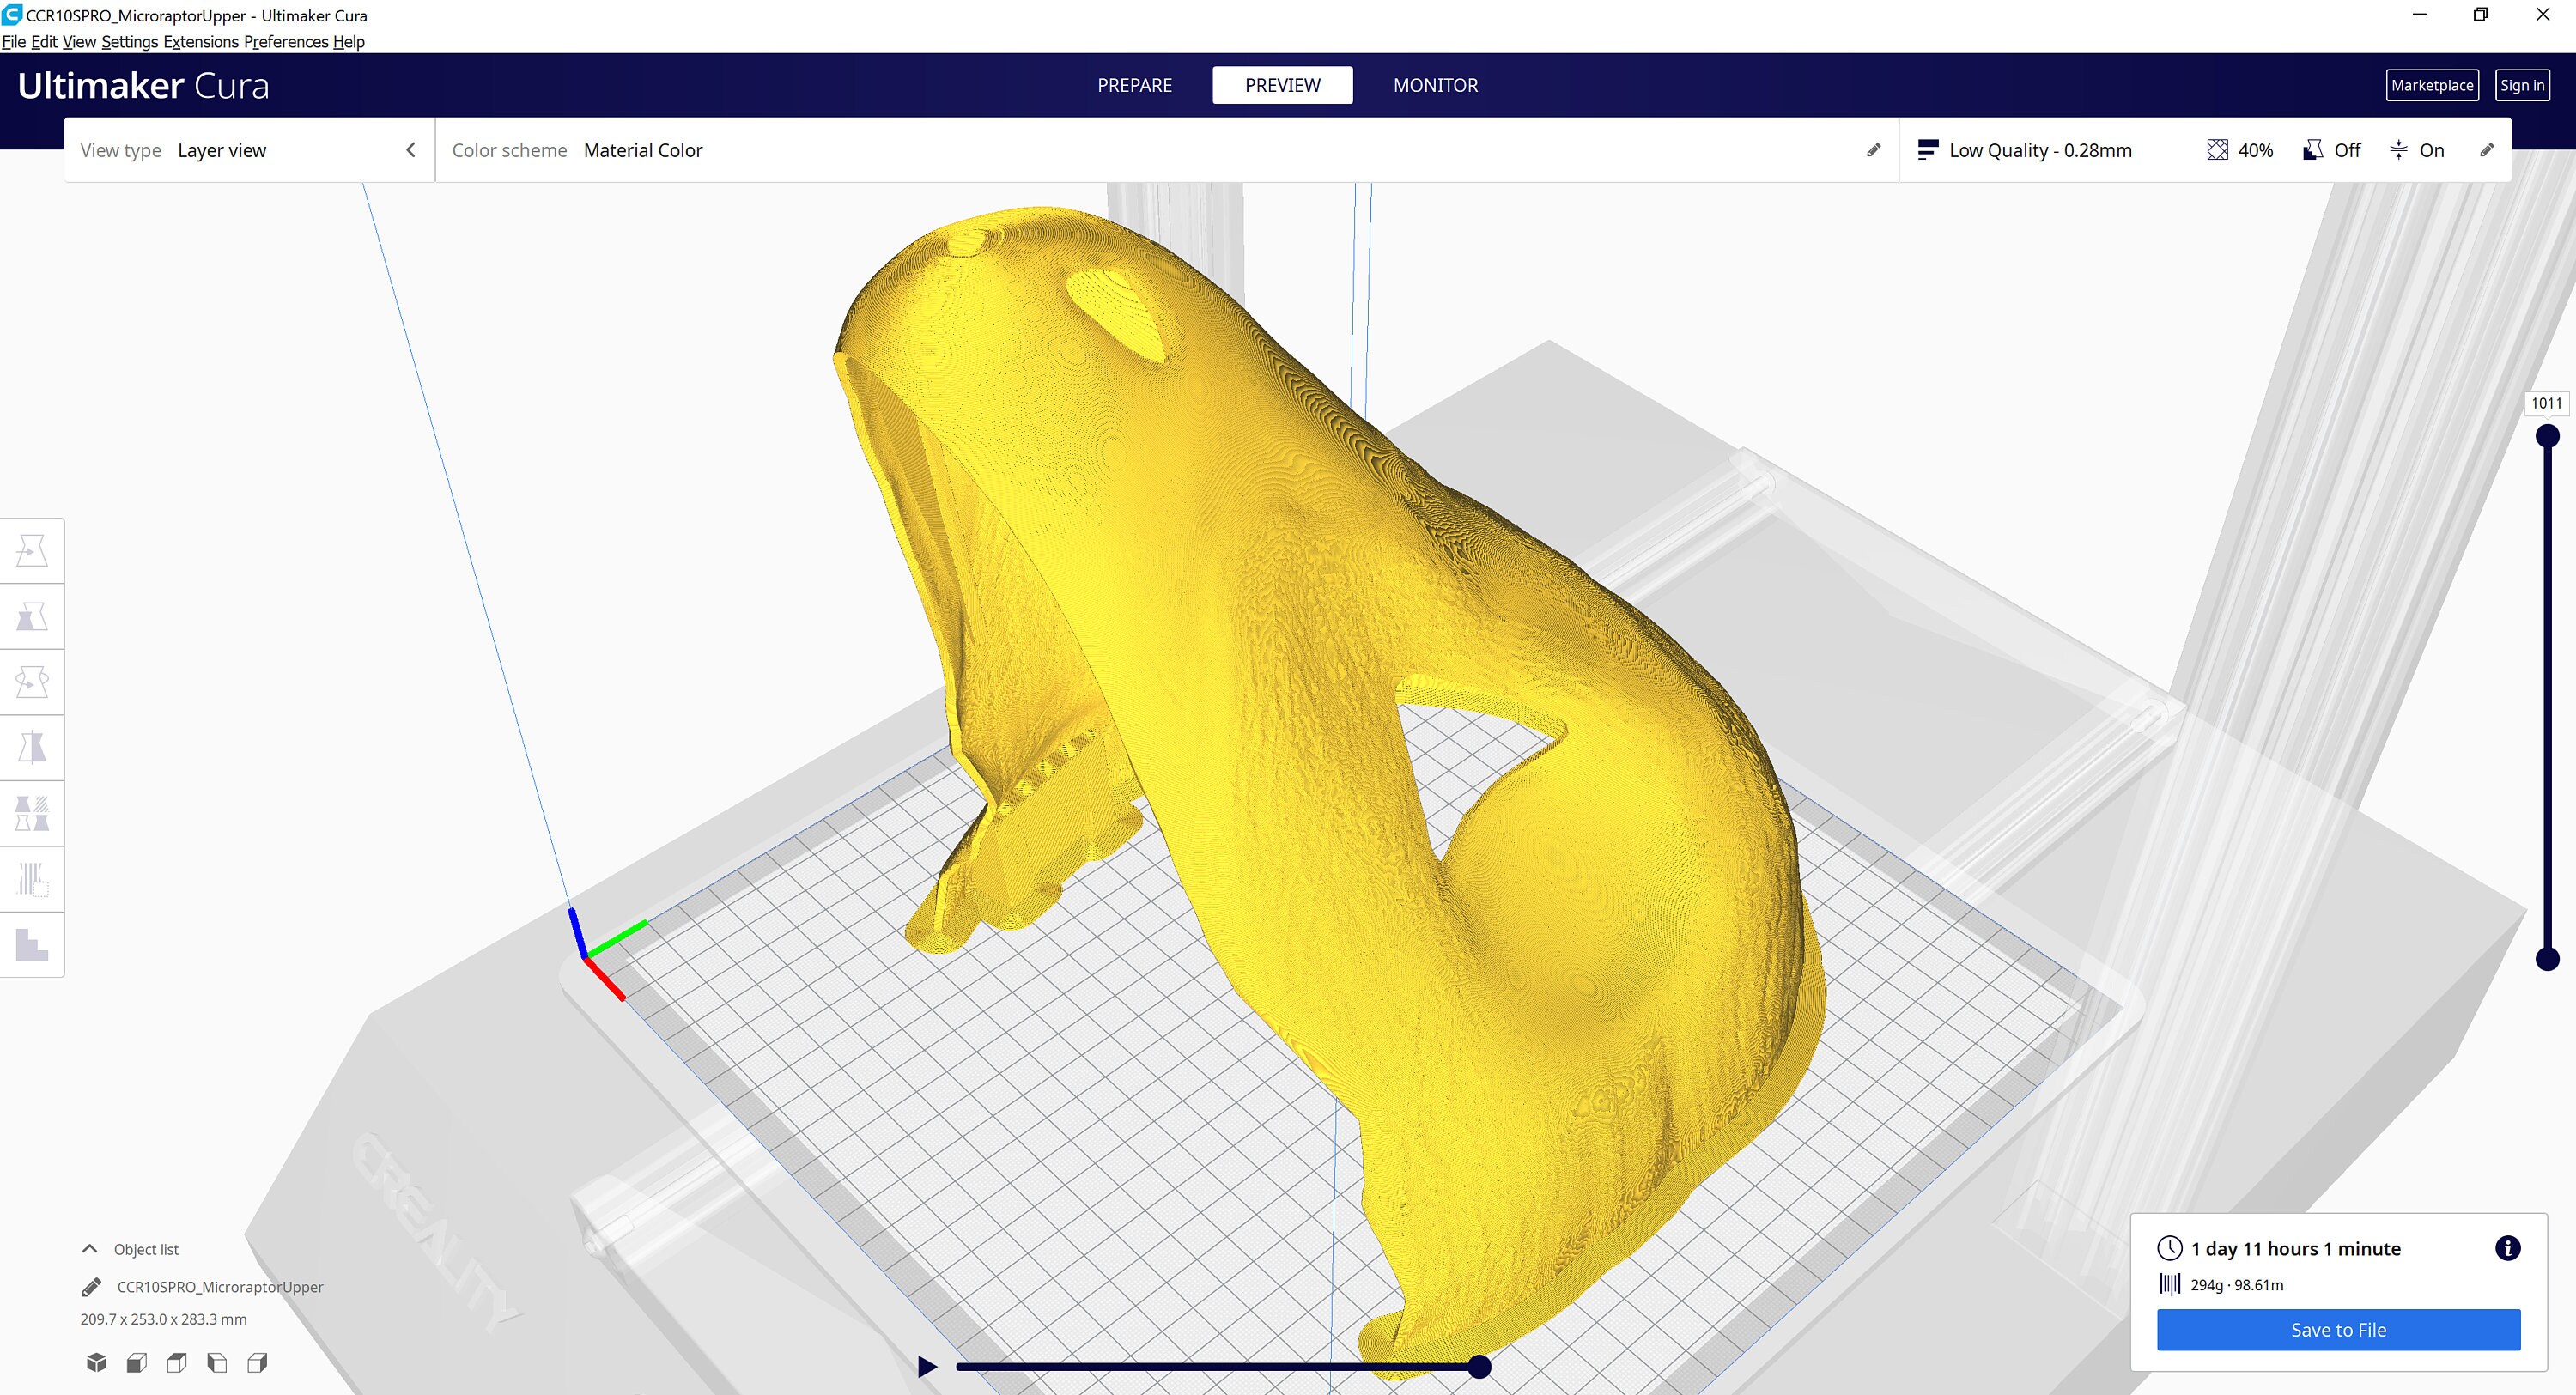Activate the Support Blocker tool

coord(32,880)
